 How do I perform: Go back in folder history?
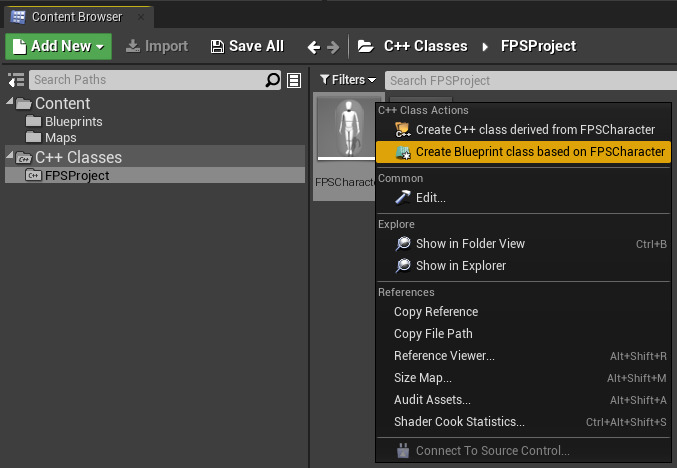tap(314, 47)
